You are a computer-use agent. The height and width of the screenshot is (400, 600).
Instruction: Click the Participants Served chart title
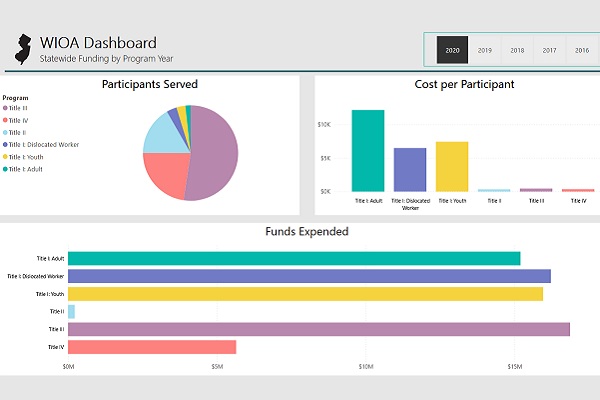coord(150,84)
